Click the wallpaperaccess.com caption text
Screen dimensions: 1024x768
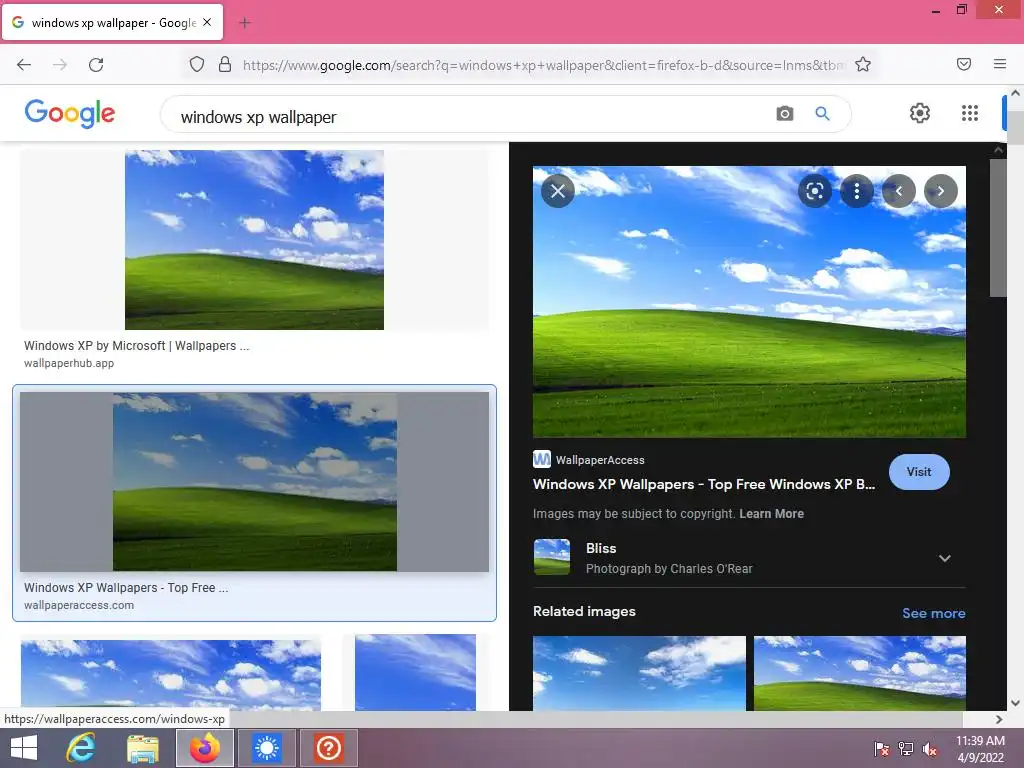coord(79,605)
